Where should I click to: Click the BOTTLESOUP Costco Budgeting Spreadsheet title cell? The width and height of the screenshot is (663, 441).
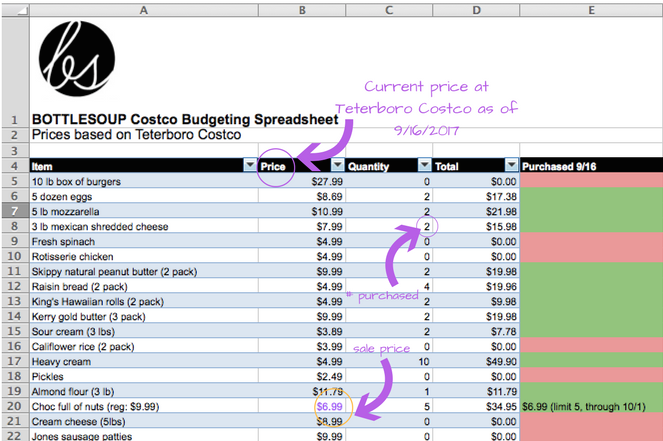(185, 119)
